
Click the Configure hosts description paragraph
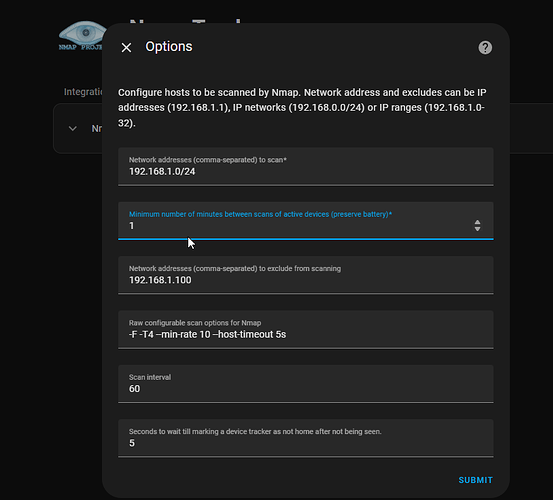(303, 108)
